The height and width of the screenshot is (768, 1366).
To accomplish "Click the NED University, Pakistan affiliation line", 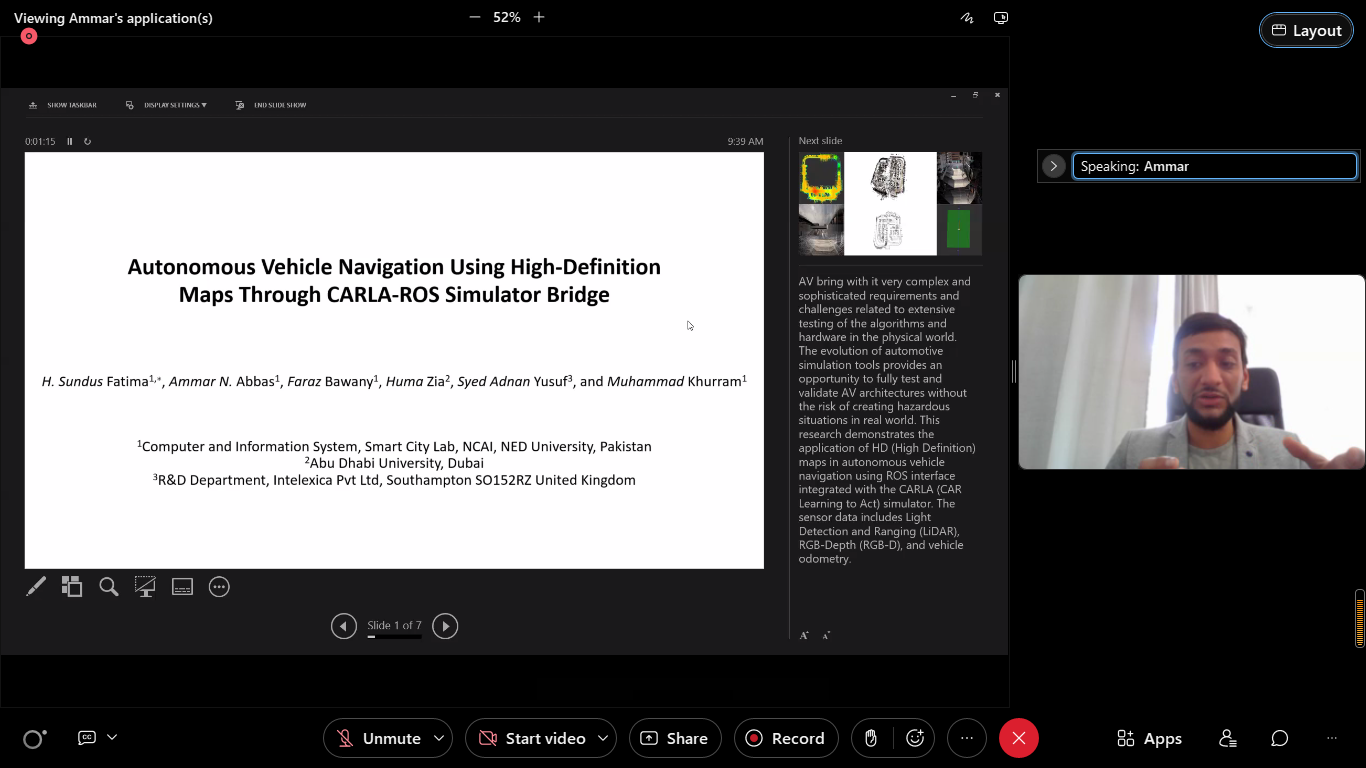I will coord(394,446).
